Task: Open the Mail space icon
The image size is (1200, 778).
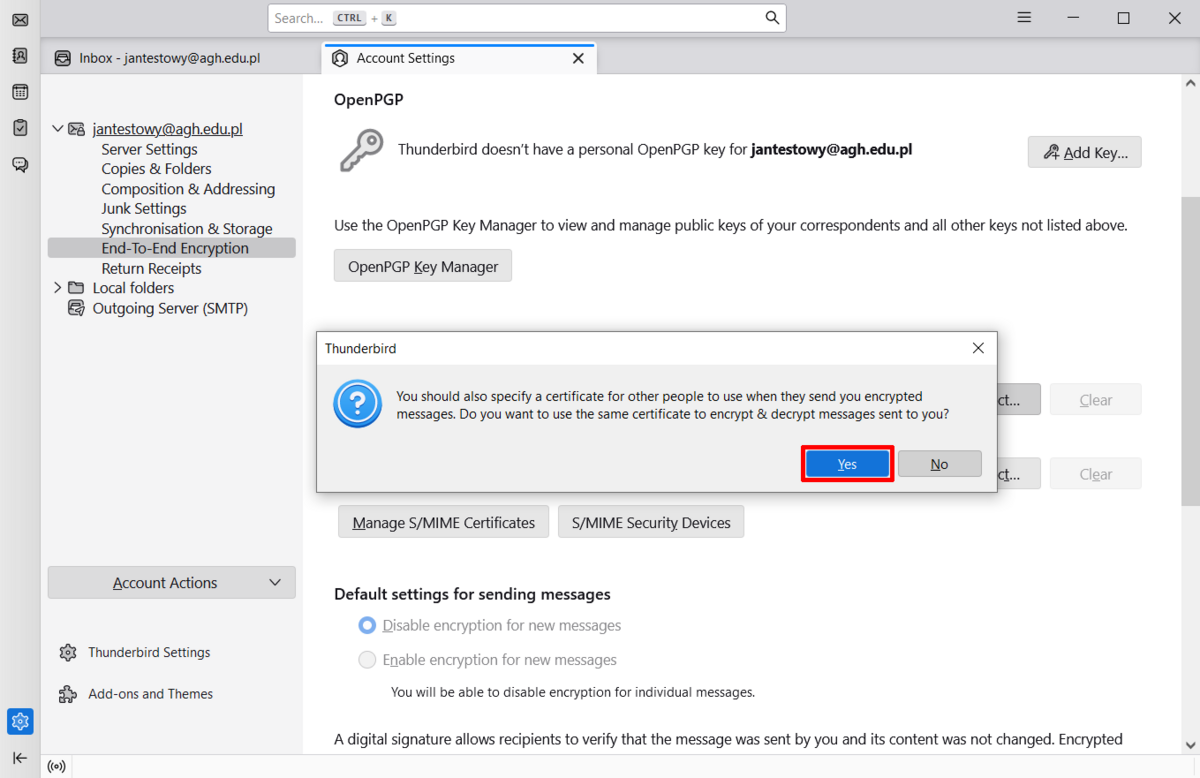Action: click(20, 20)
